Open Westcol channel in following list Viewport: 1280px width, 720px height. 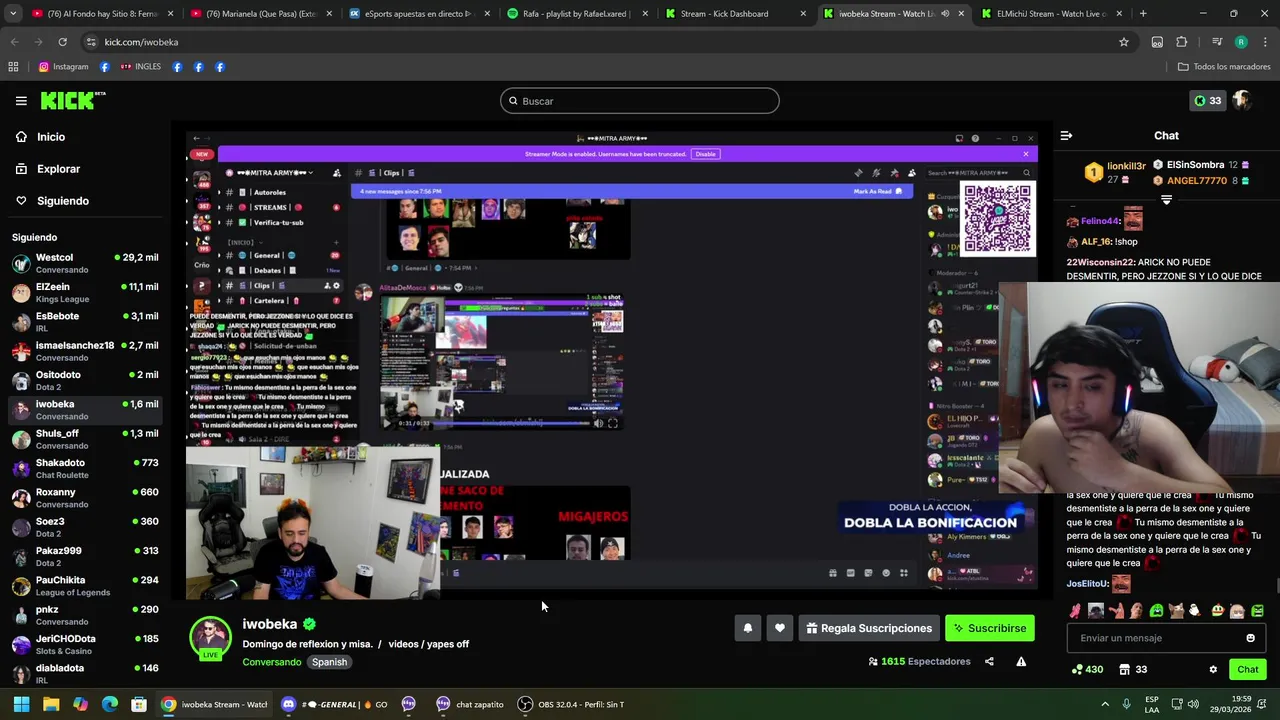pos(85,263)
